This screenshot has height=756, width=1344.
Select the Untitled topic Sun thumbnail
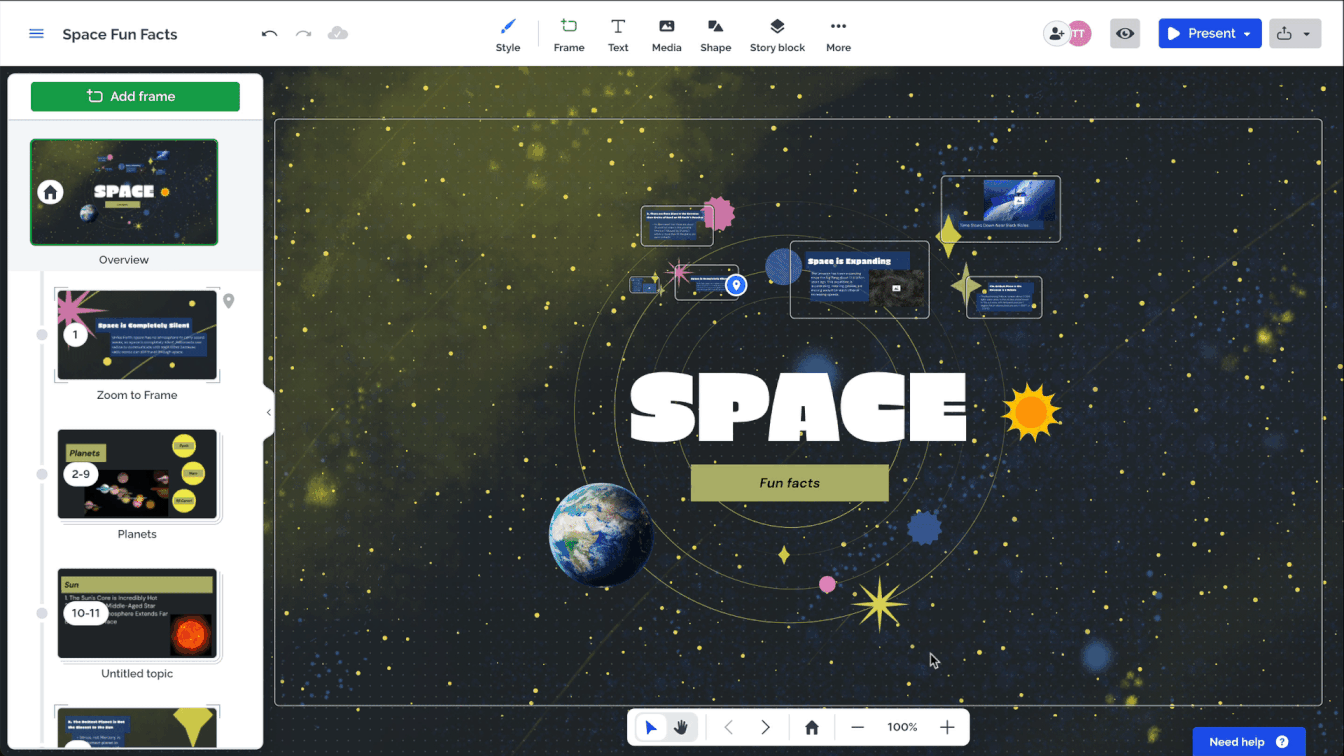tap(137, 613)
